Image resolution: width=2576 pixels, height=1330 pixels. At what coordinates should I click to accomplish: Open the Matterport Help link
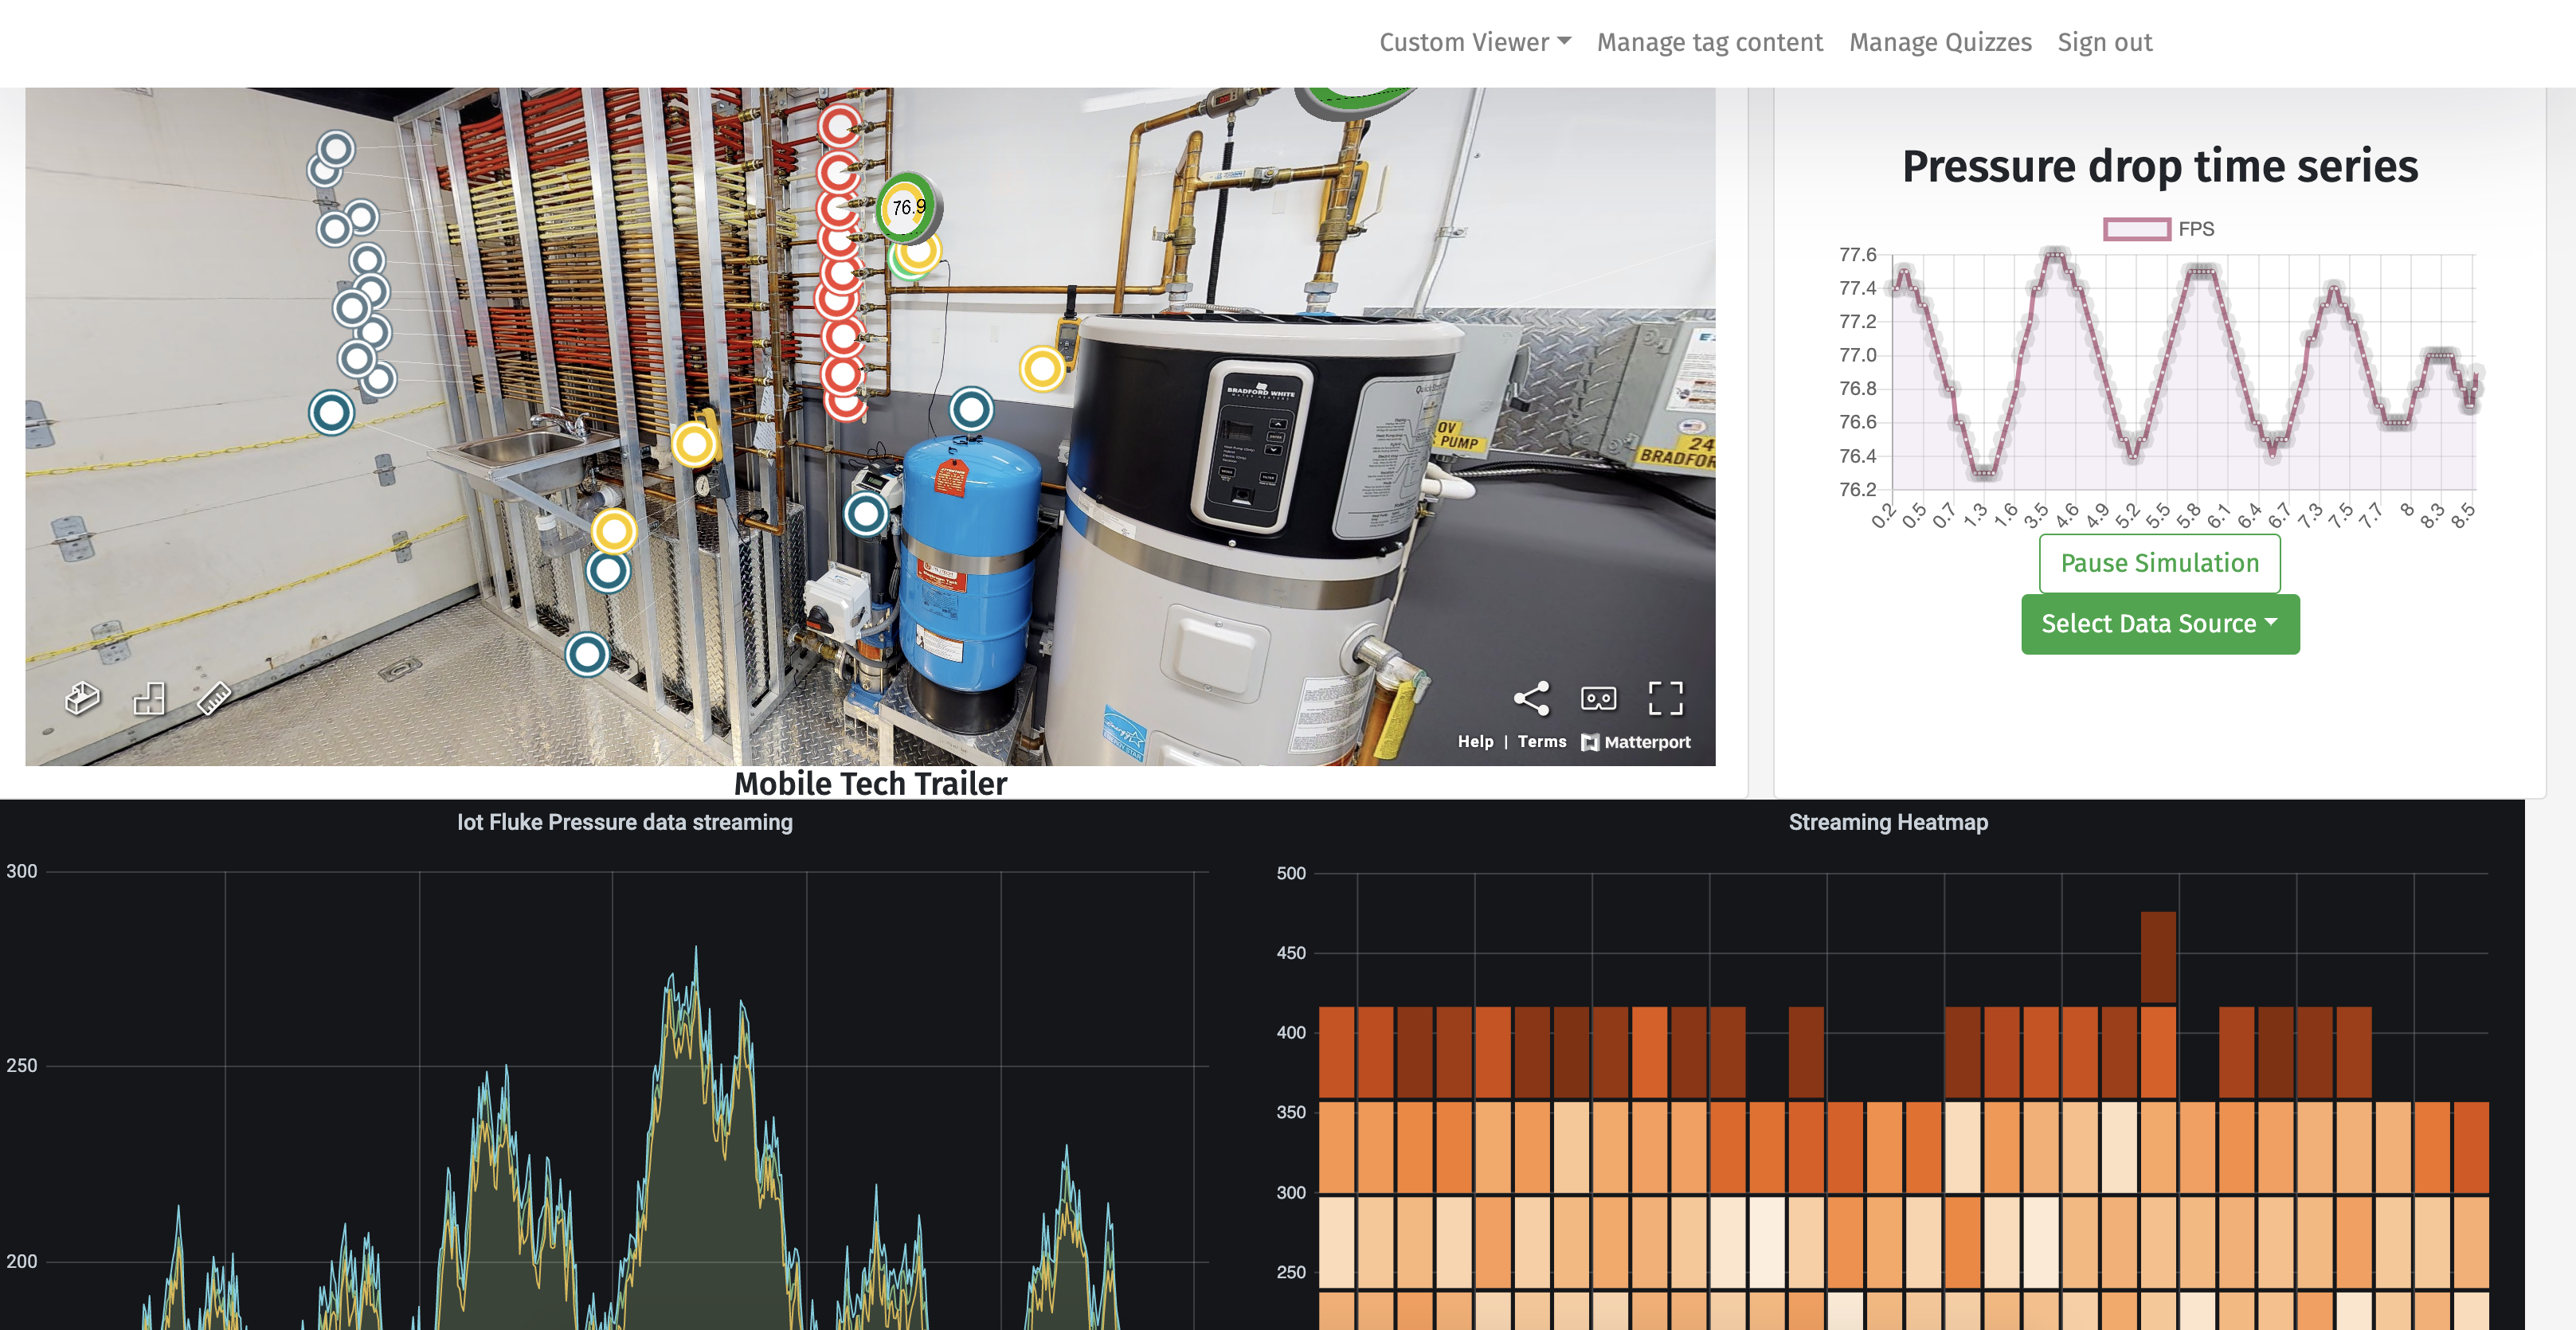[x=1475, y=741]
